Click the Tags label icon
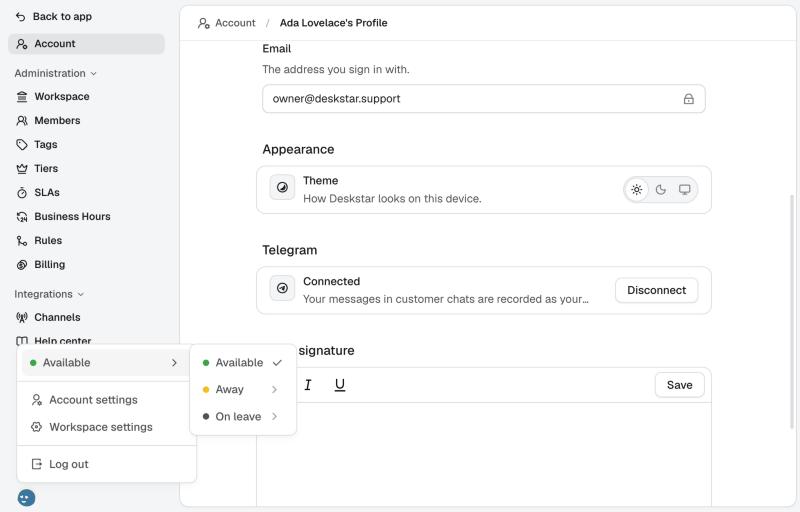800x512 pixels. coord(22,144)
